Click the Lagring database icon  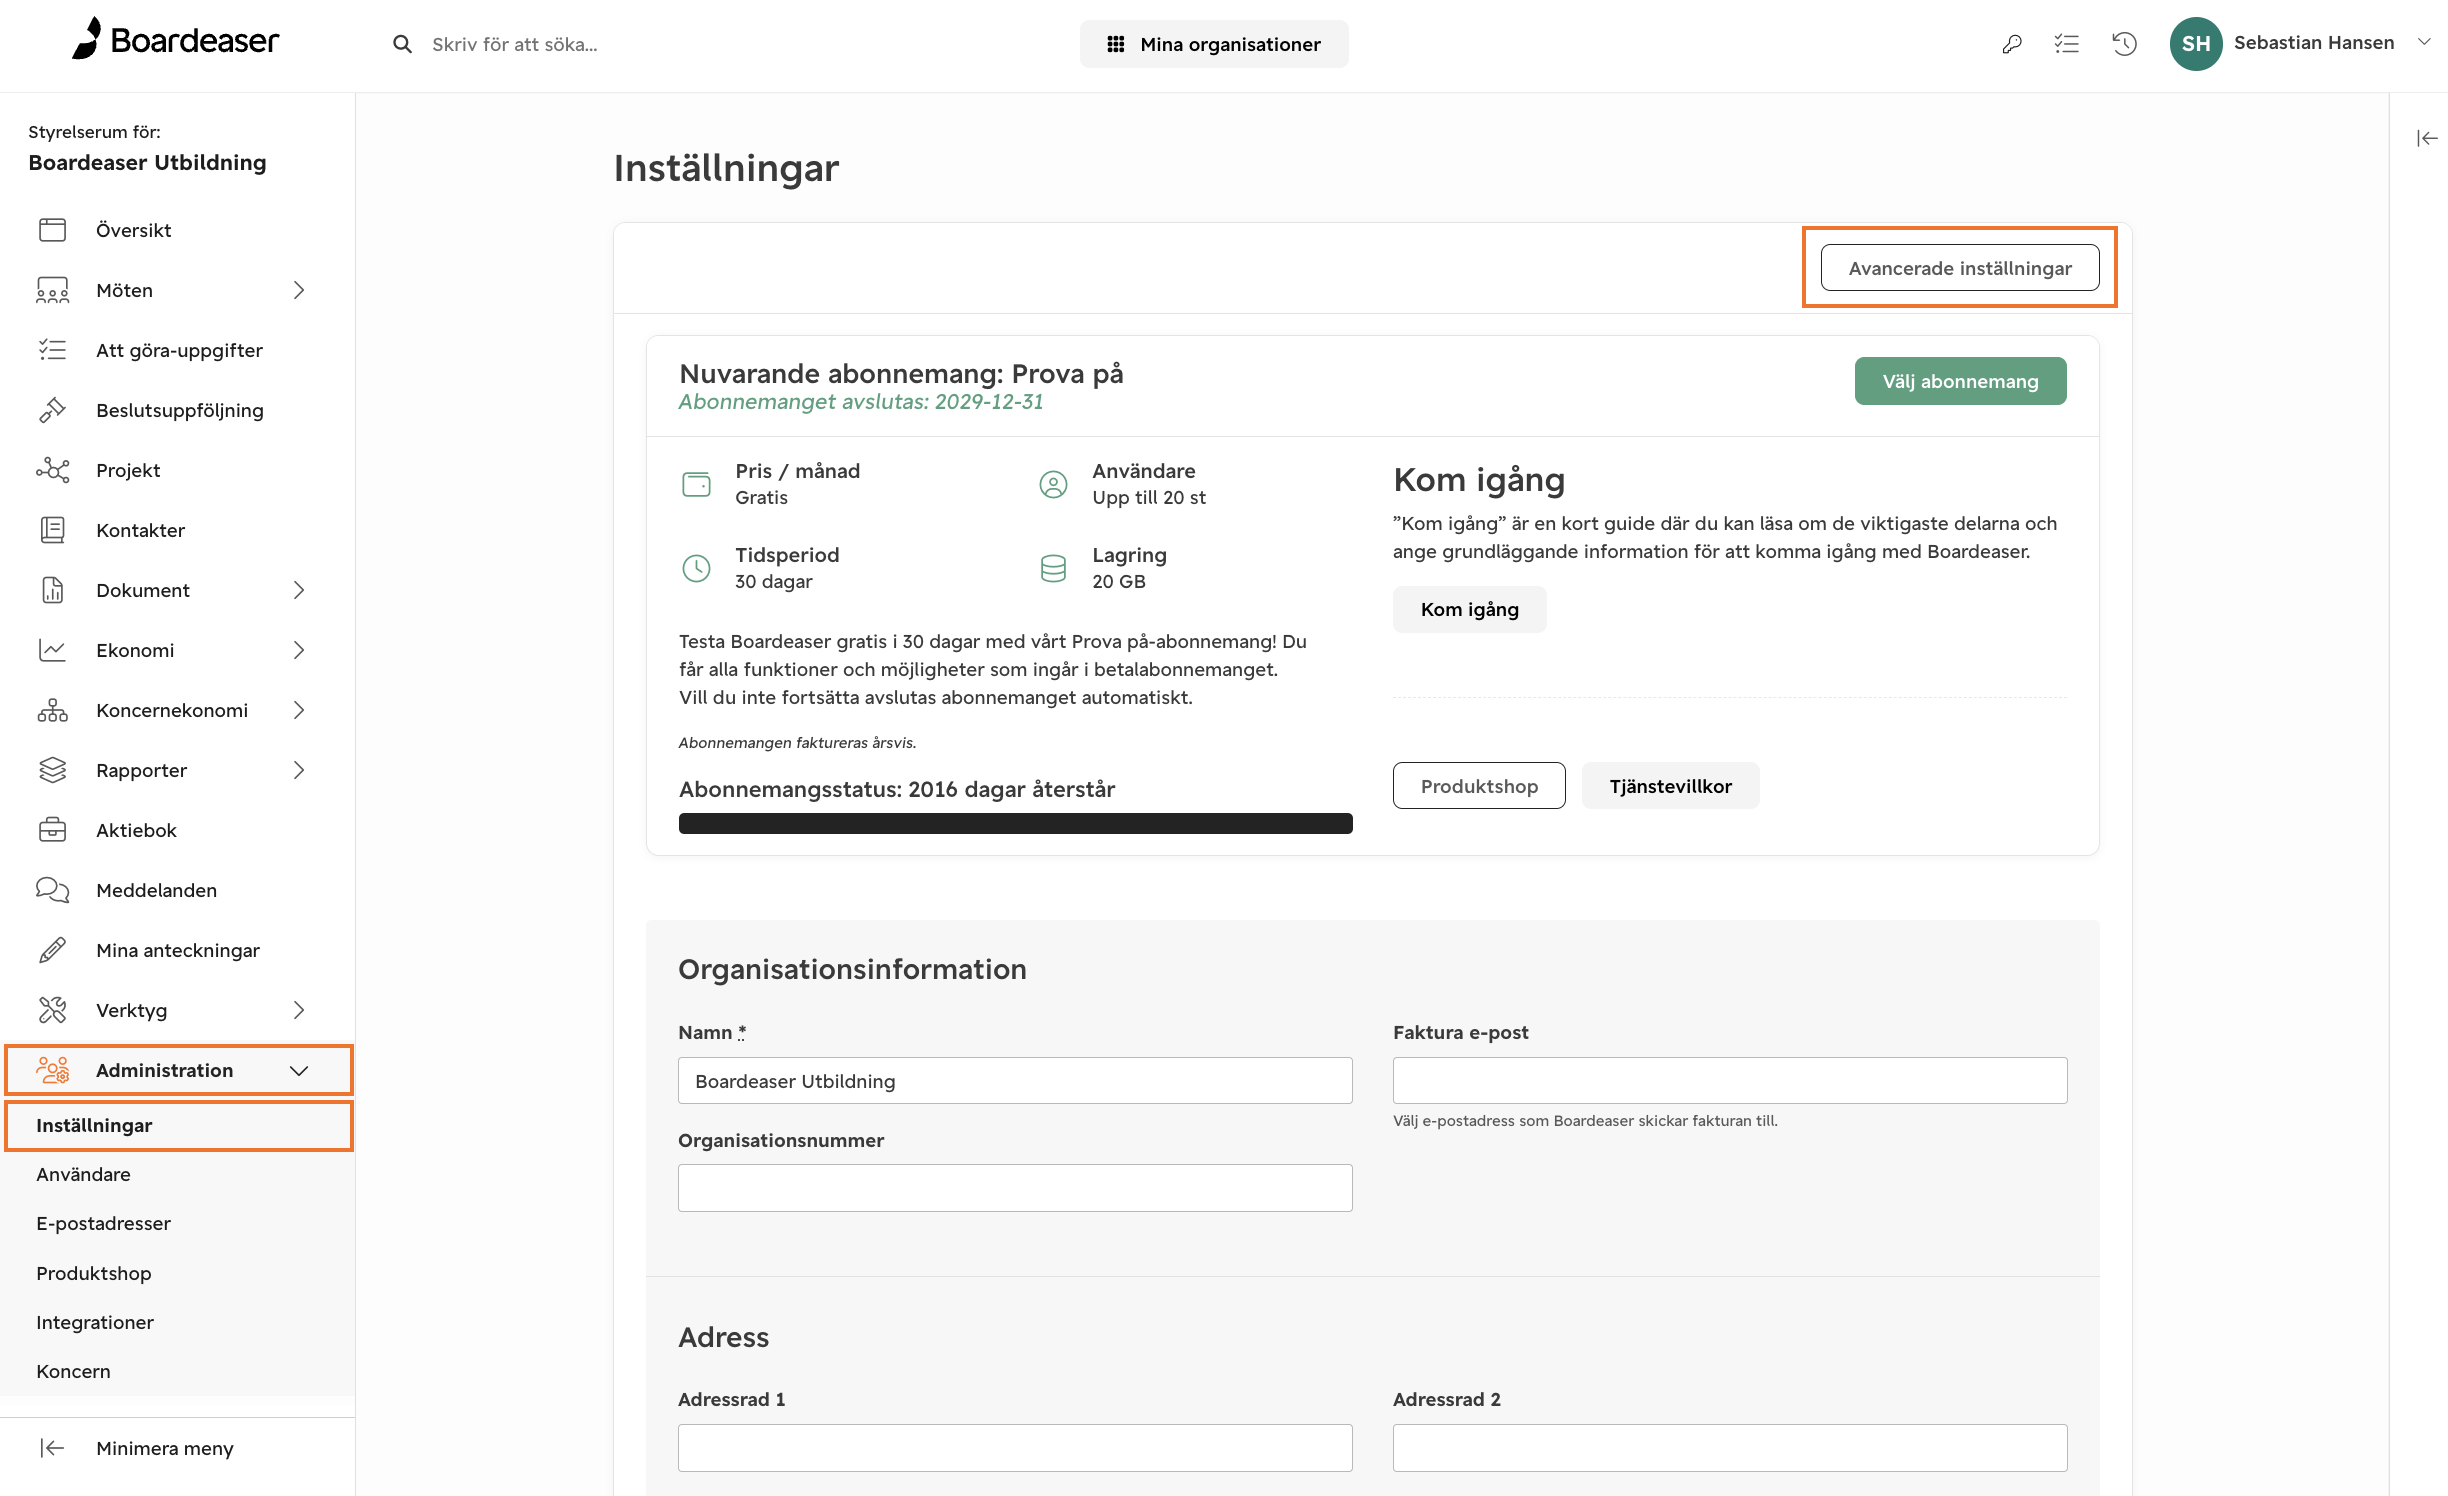1053,568
